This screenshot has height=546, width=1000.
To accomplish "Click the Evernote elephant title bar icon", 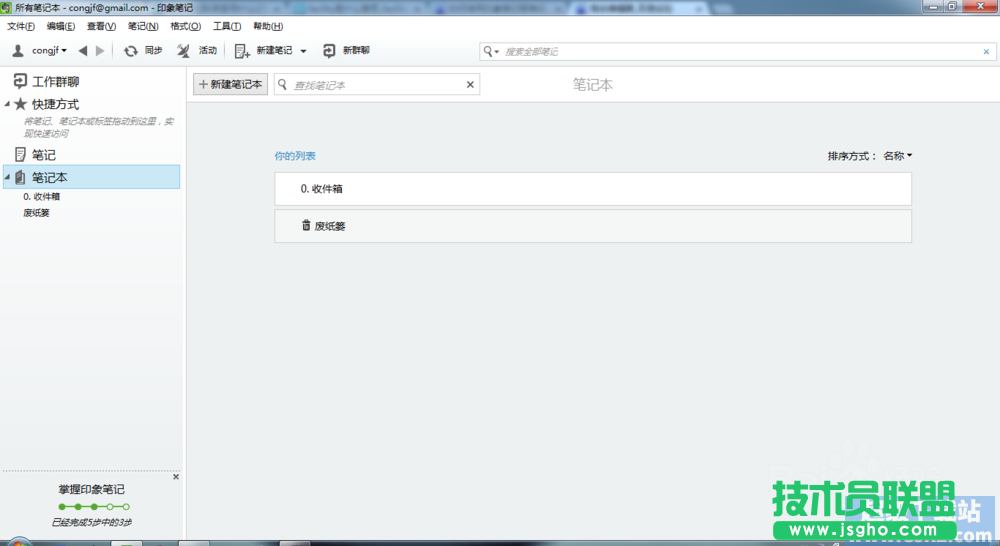I will pyautogui.click(x=6, y=8).
